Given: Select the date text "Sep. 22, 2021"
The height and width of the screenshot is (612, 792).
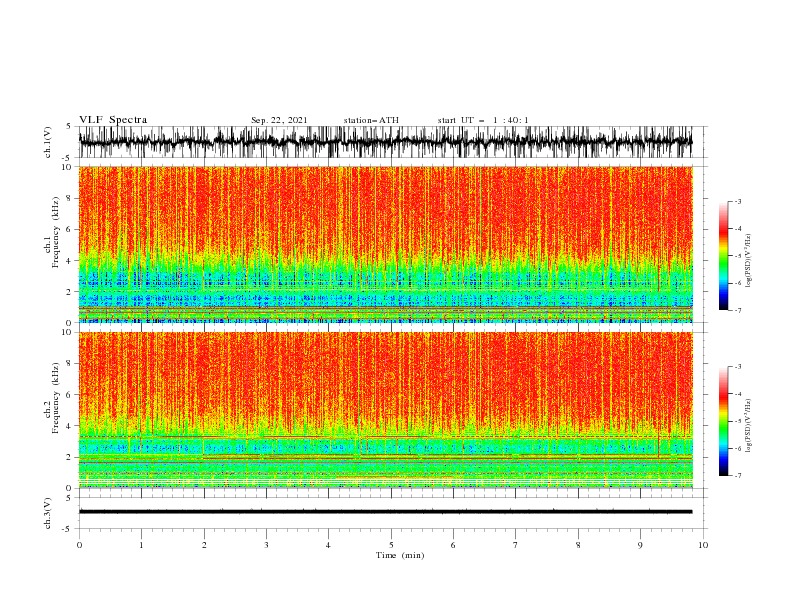Looking at the screenshot, I should coord(279,120).
